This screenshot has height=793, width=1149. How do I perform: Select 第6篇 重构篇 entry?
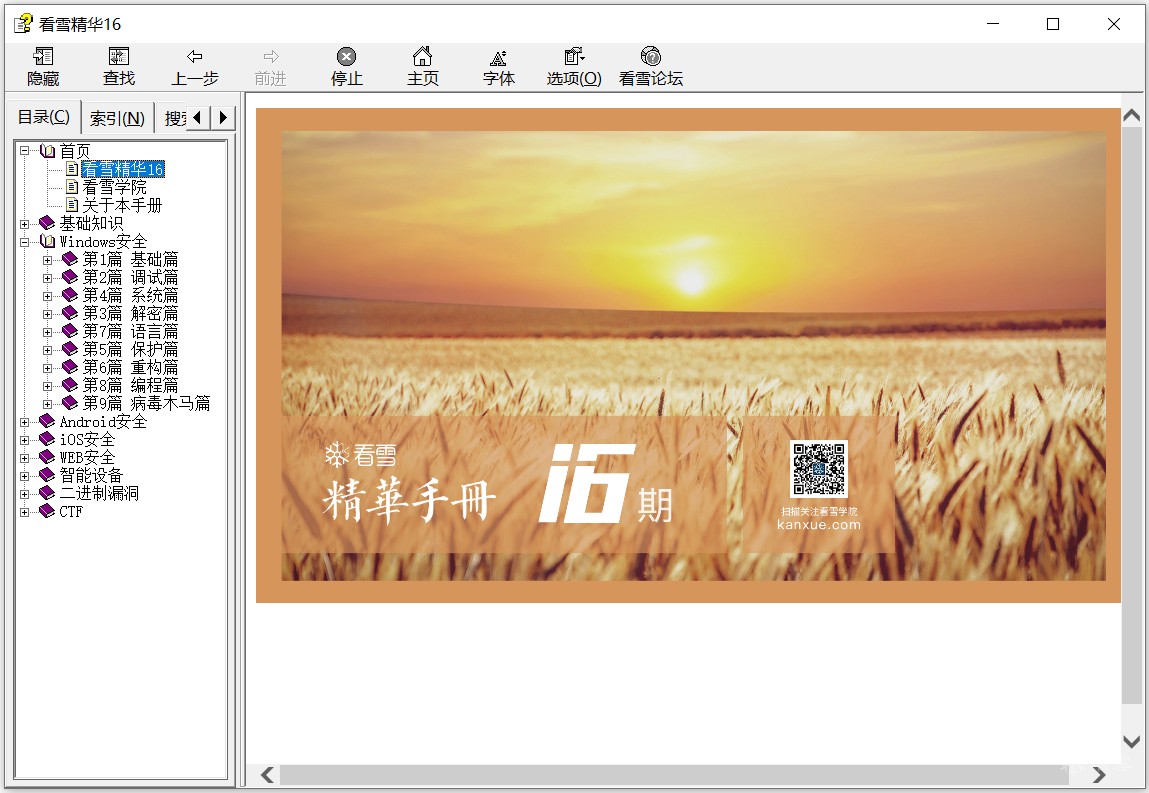pyautogui.click(x=130, y=367)
